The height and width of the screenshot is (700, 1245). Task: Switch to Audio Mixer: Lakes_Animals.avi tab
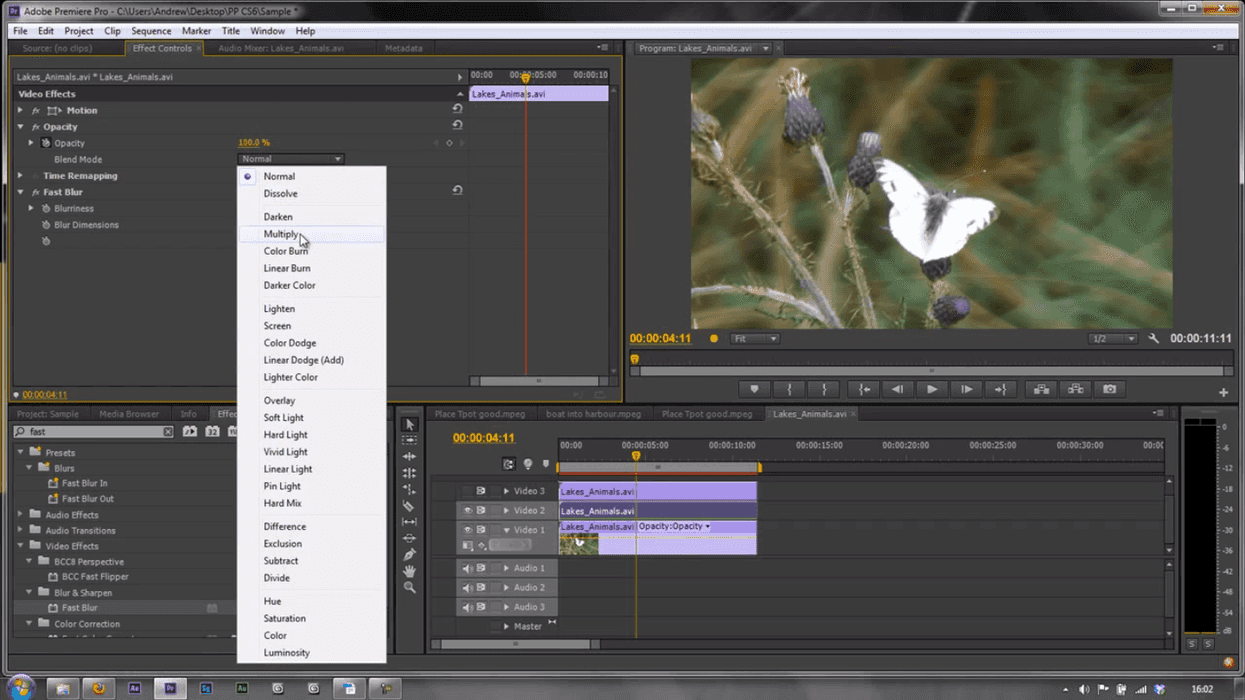tap(281, 48)
